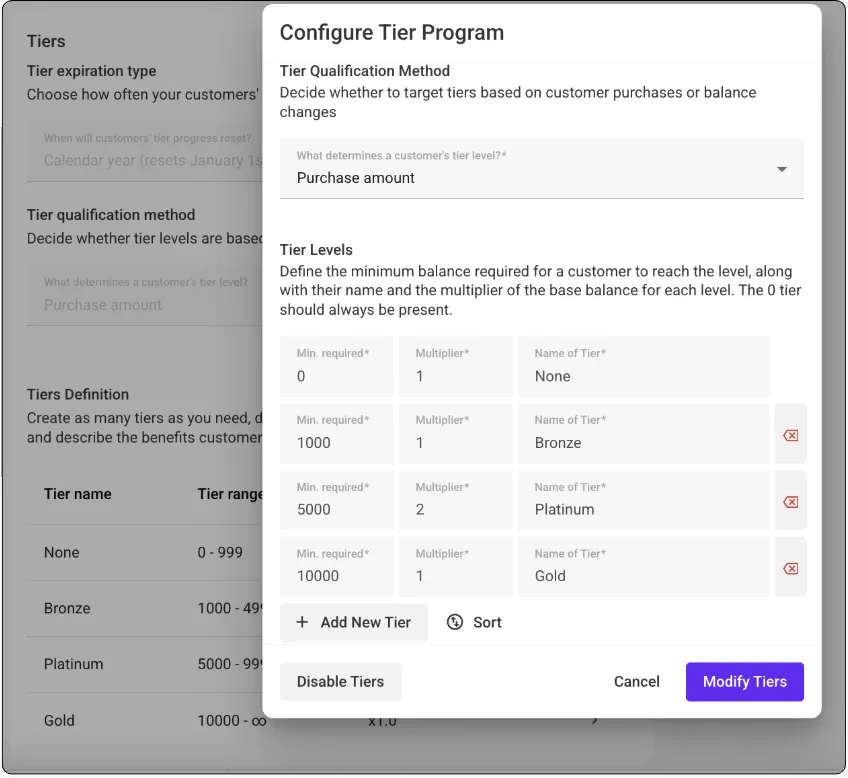Screen dimensions: 848x778
Task: Remove the Gold tier row
Action: coord(790,568)
